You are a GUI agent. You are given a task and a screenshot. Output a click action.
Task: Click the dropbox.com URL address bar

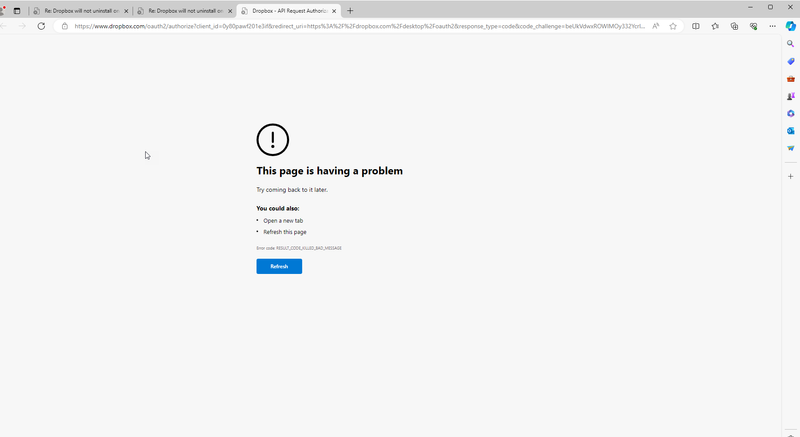point(359,26)
